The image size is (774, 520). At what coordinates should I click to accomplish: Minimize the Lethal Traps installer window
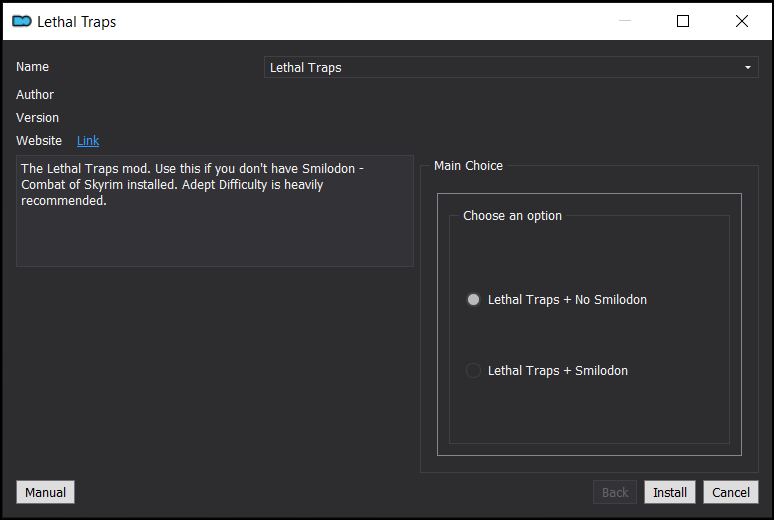pyautogui.click(x=625, y=21)
